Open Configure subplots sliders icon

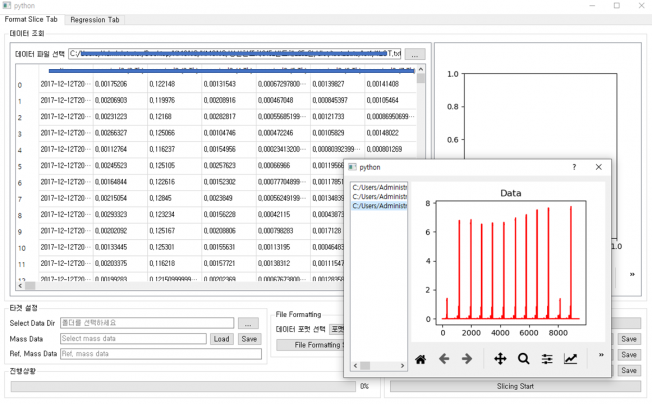(547, 358)
